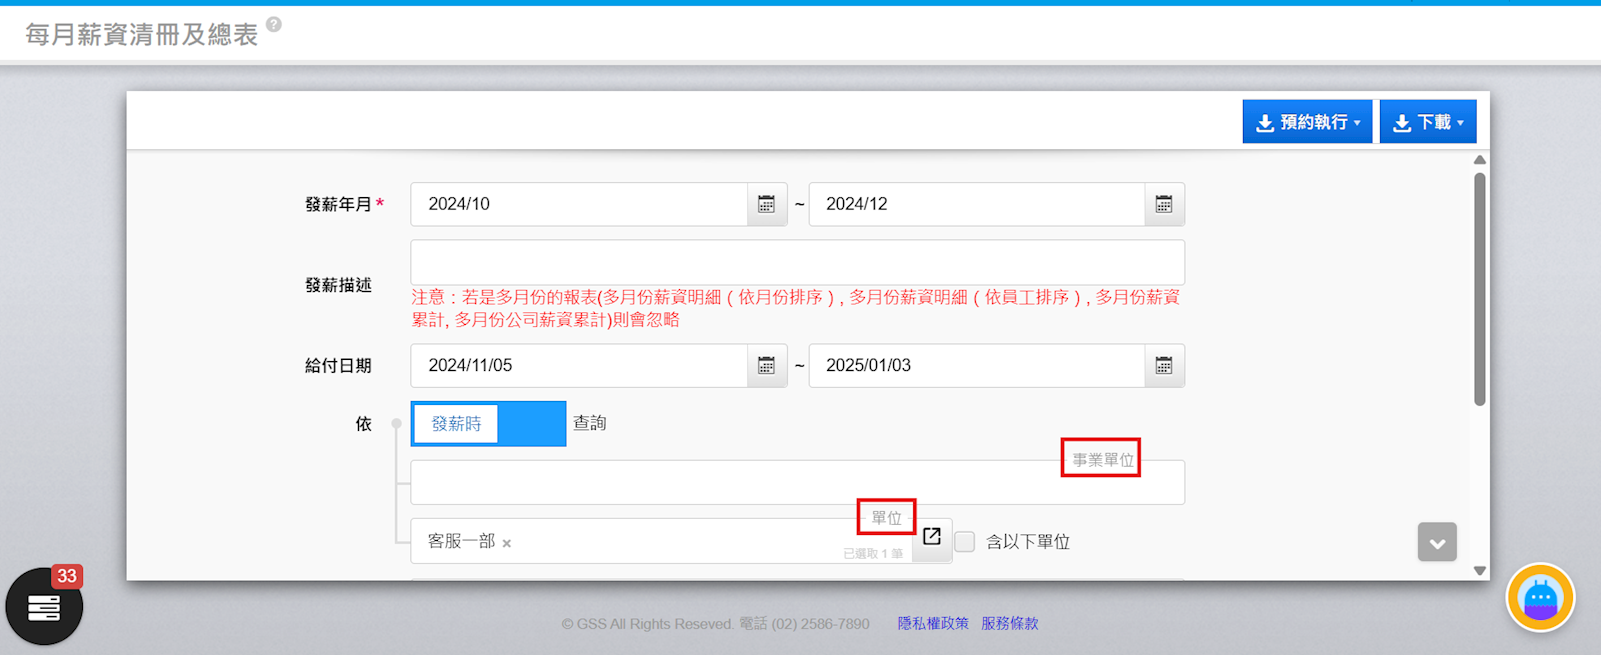
Task: Open the 下載 dropdown menu
Action: click(x=1427, y=122)
